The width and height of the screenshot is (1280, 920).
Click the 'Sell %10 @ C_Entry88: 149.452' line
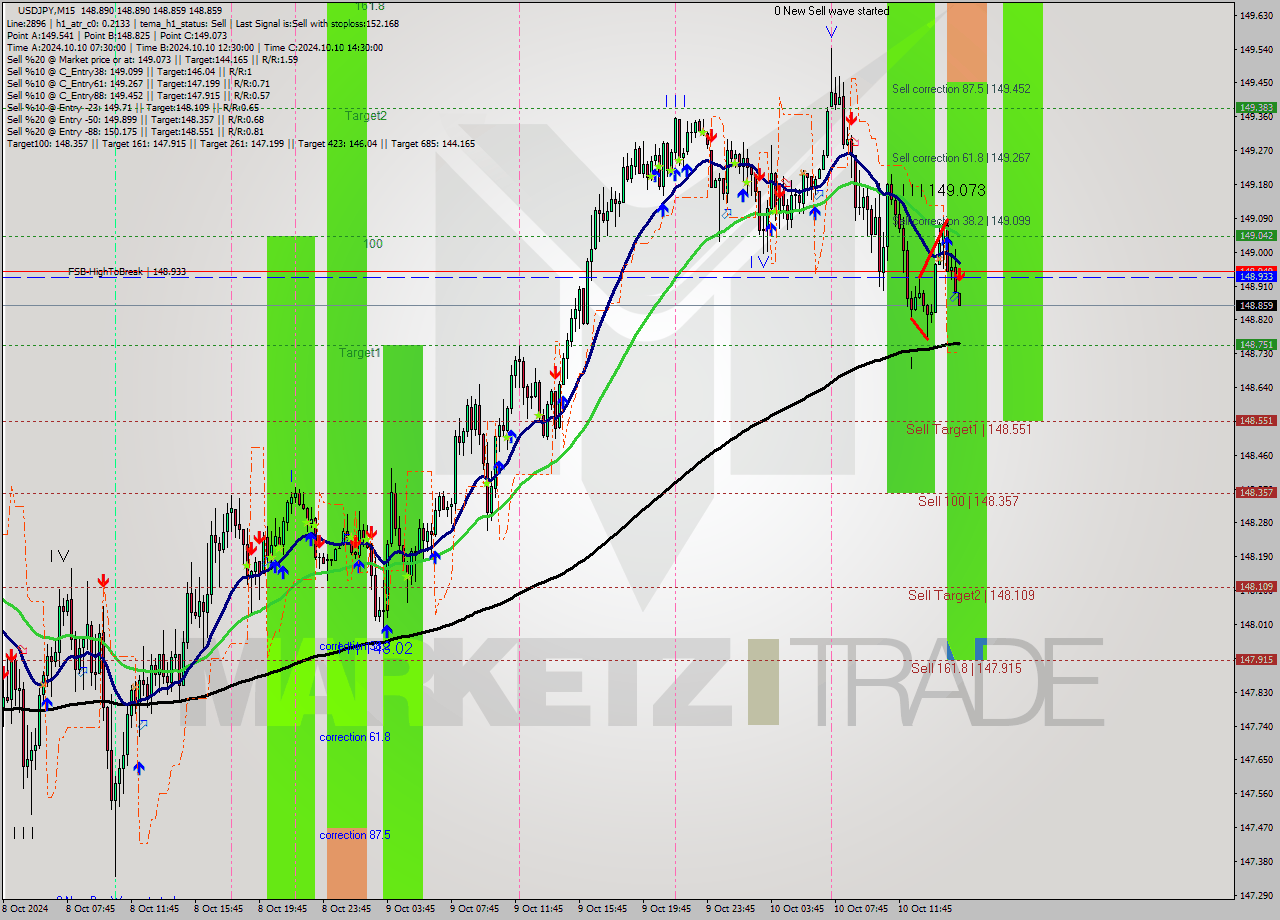[138, 95]
